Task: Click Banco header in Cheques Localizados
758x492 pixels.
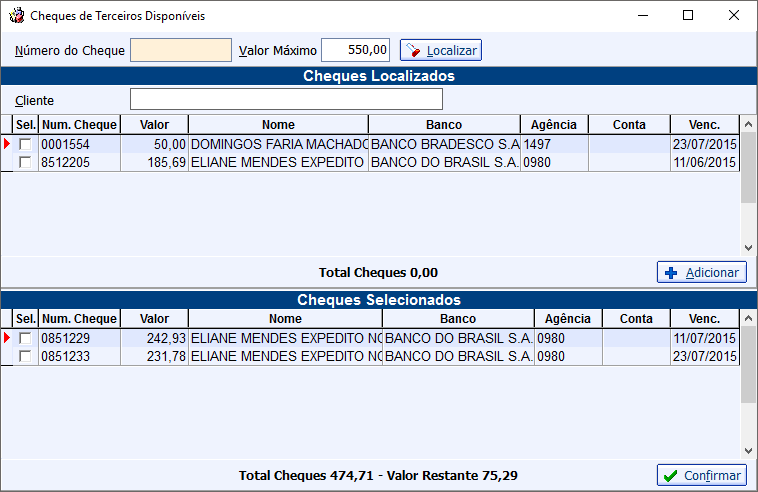Action: pos(444,125)
